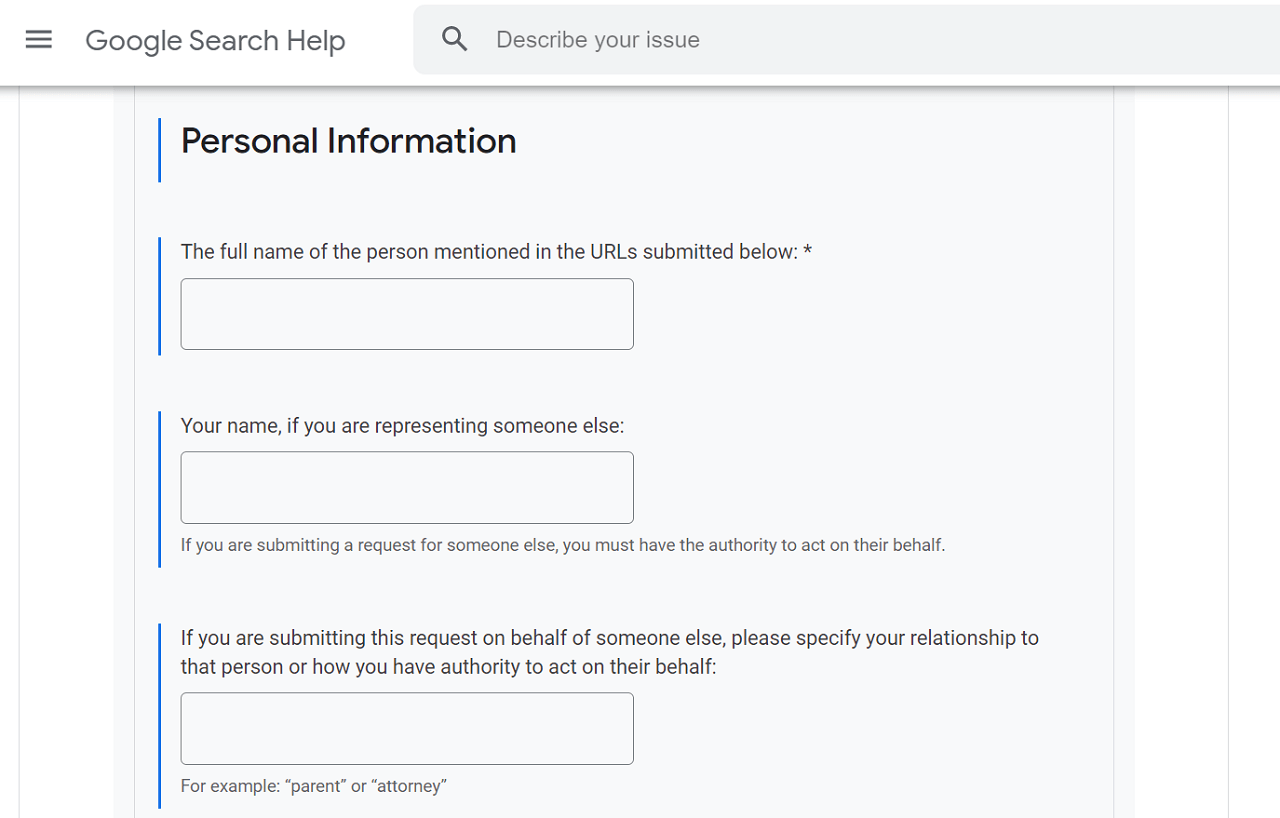Click the relationship to that person text box
This screenshot has height=818, width=1280.
coord(407,728)
